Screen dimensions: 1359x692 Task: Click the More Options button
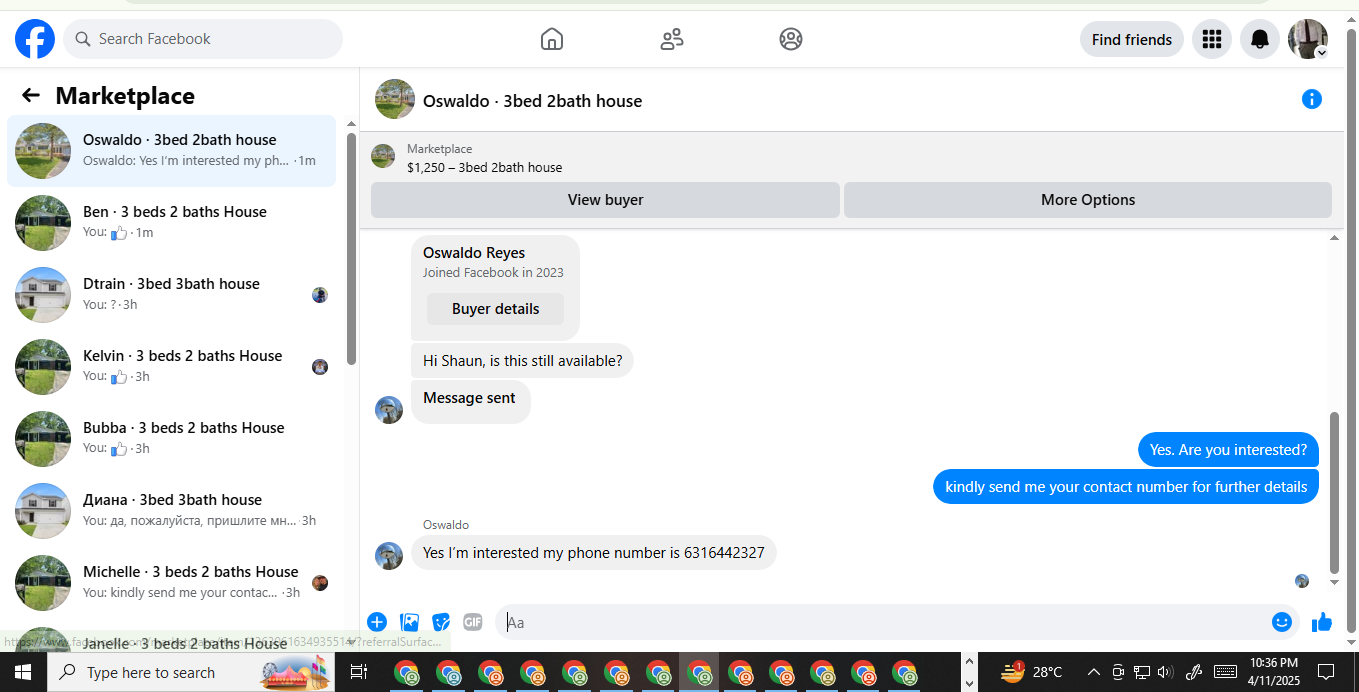point(1088,199)
